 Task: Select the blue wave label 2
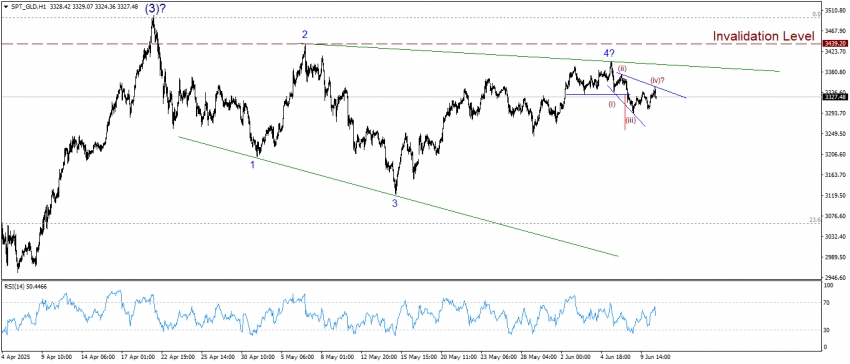click(x=305, y=35)
